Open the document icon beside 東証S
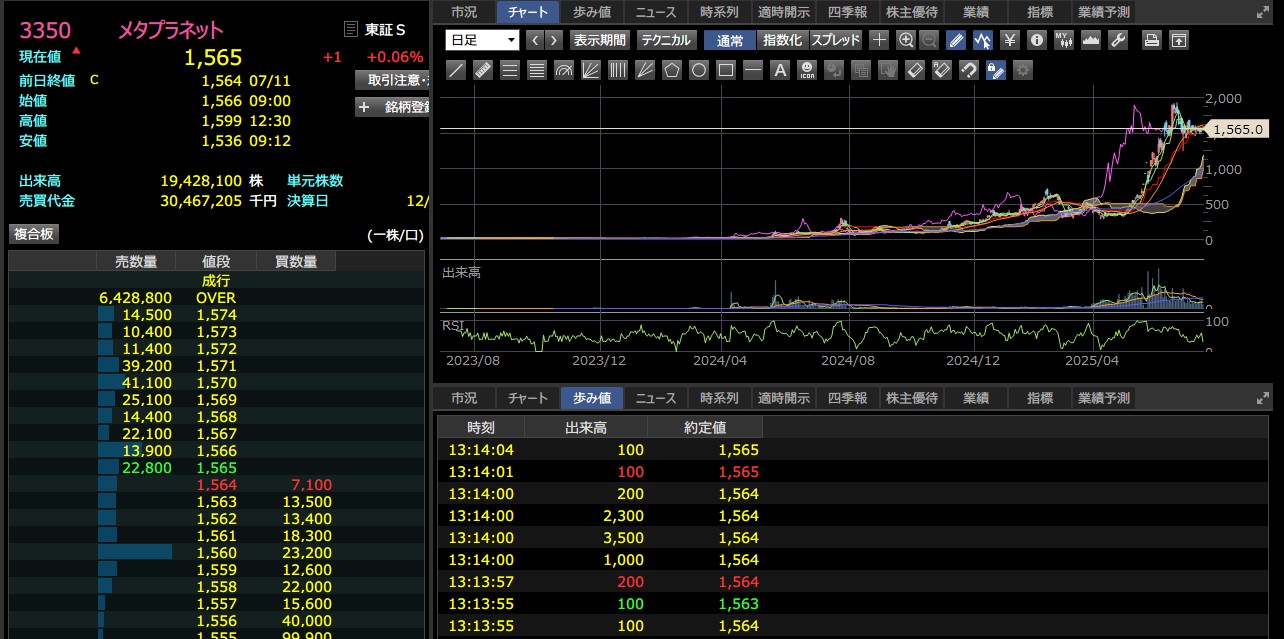 point(350,29)
